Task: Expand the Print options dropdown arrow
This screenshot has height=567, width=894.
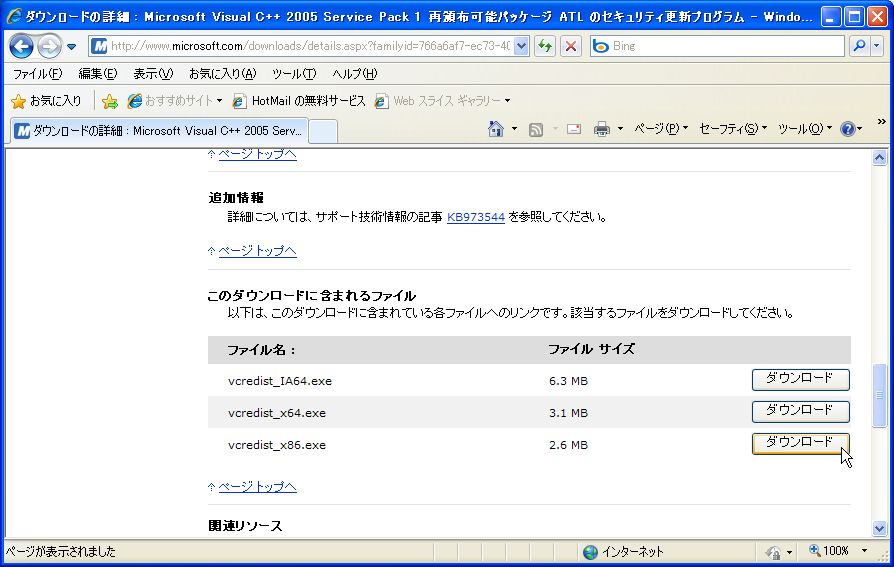Action: pos(620,129)
